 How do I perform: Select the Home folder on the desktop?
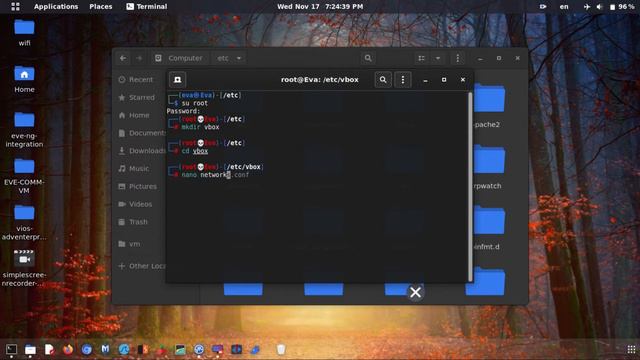(x=24, y=79)
